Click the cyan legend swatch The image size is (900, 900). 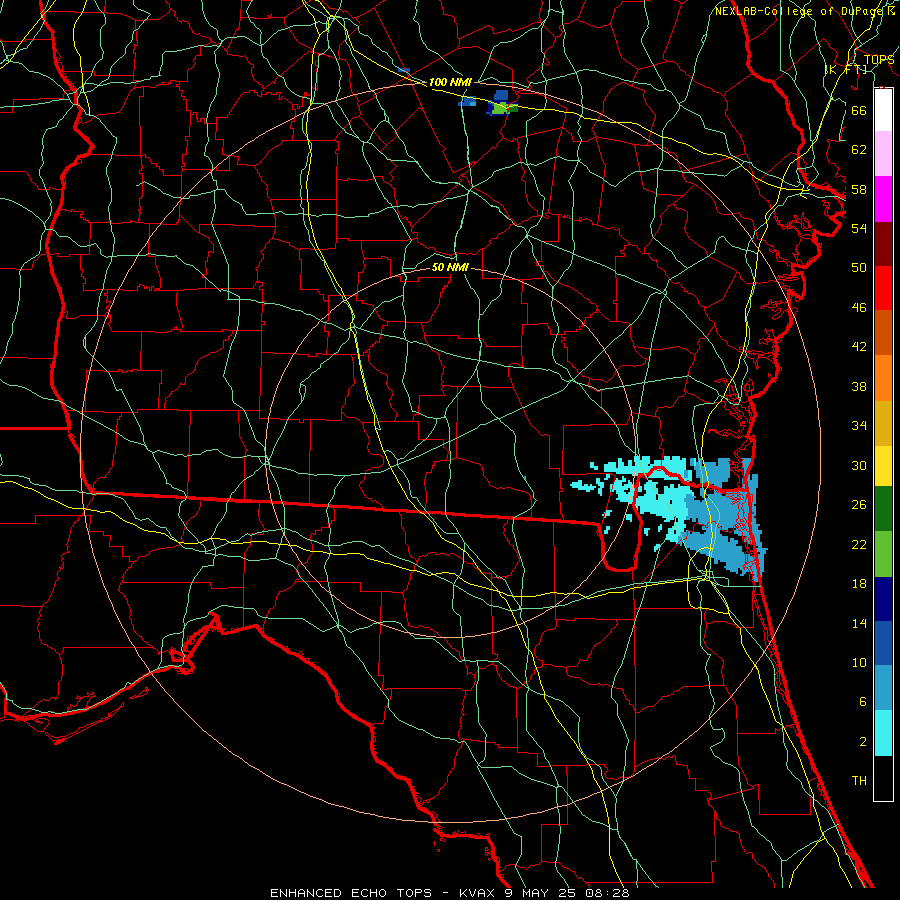tap(883, 733)
